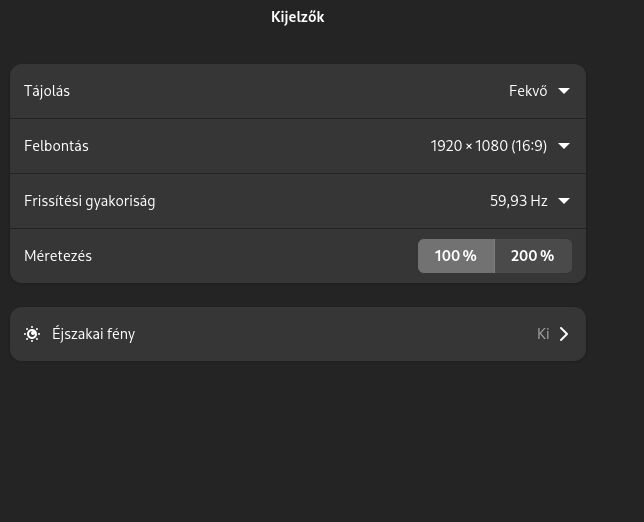Select the 100 % scaling option
The width and height of the screenshot is (644, 522).
point(456,256)
